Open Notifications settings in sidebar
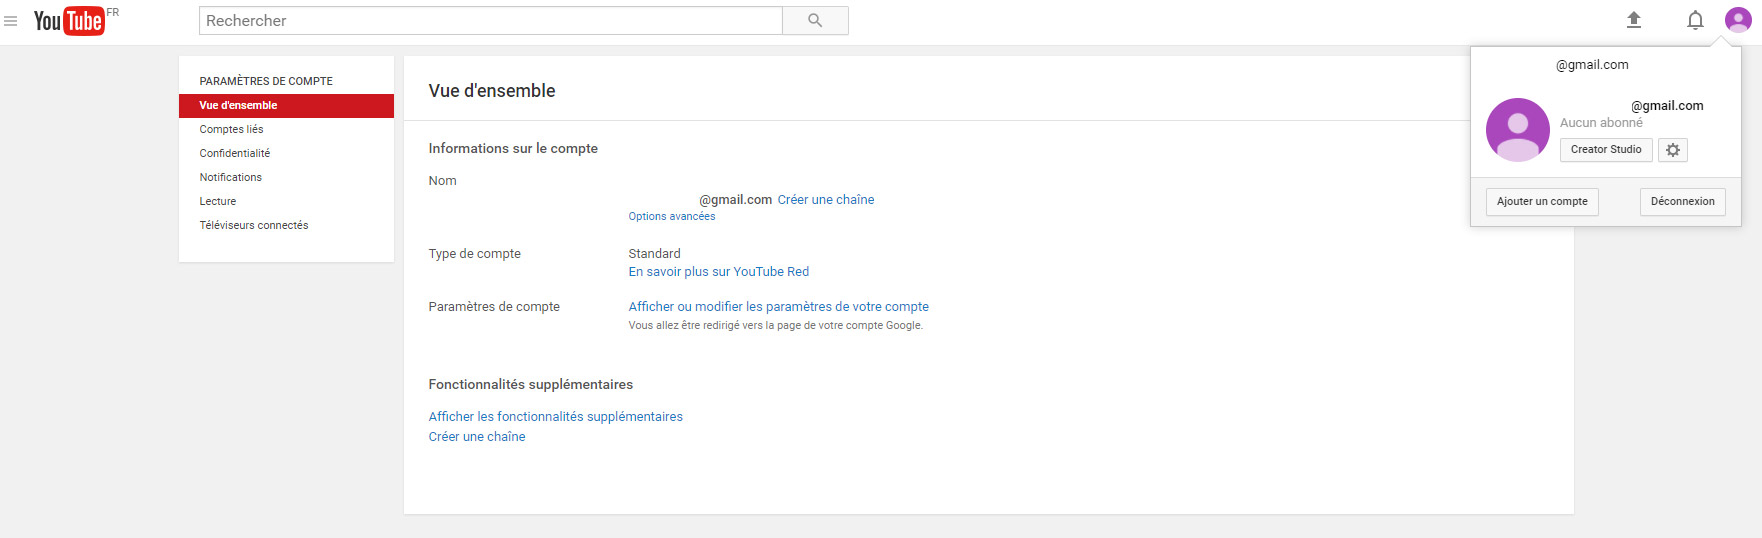The image size is (1762, 538). click(231, 178)
